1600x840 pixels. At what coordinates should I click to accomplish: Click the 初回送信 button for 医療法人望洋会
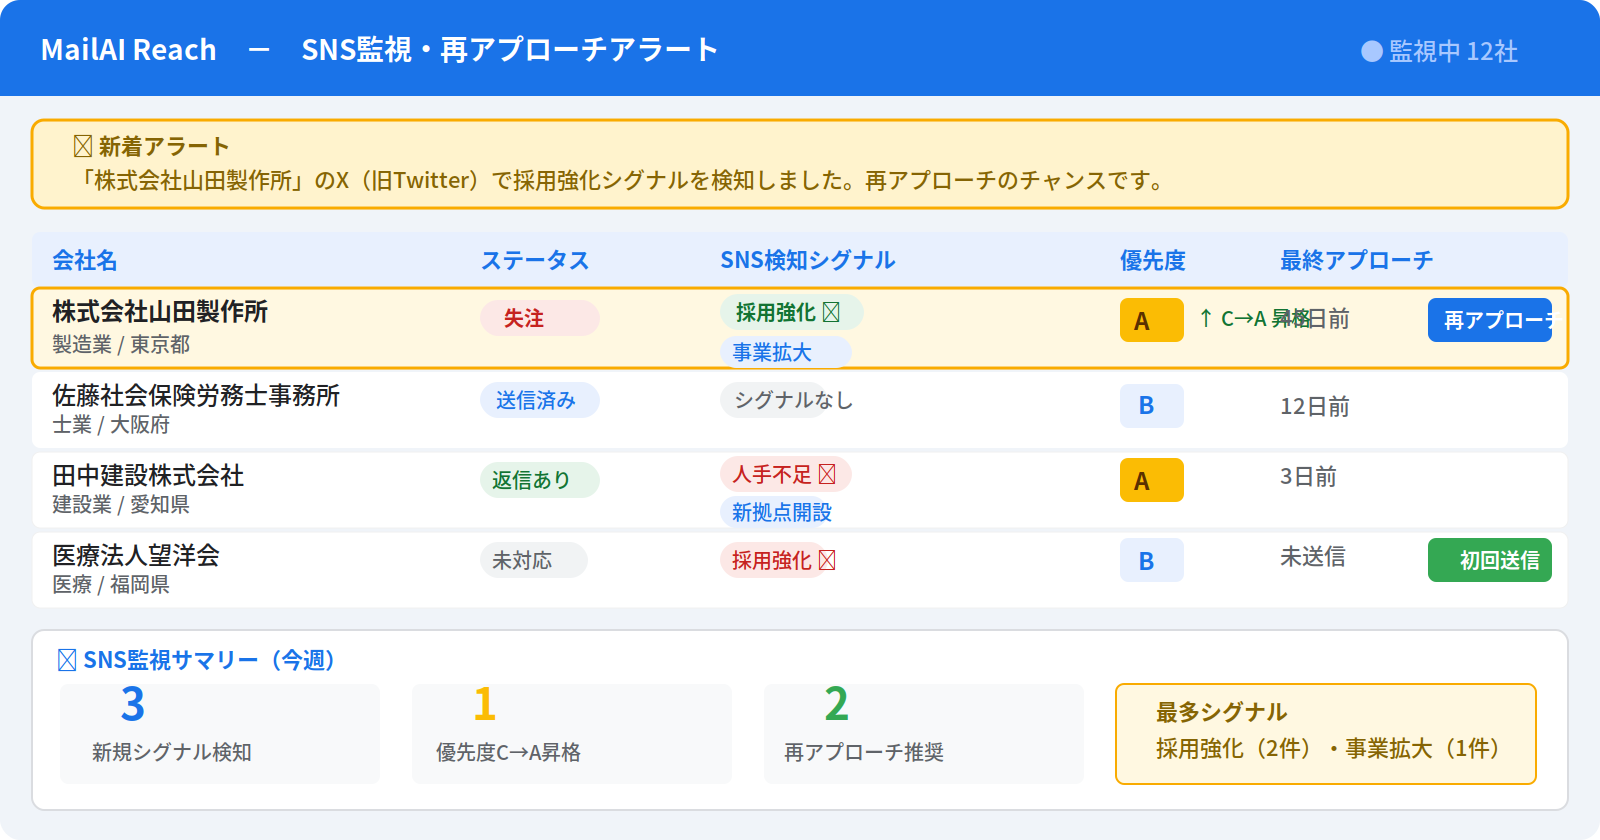click(1490, 560)
